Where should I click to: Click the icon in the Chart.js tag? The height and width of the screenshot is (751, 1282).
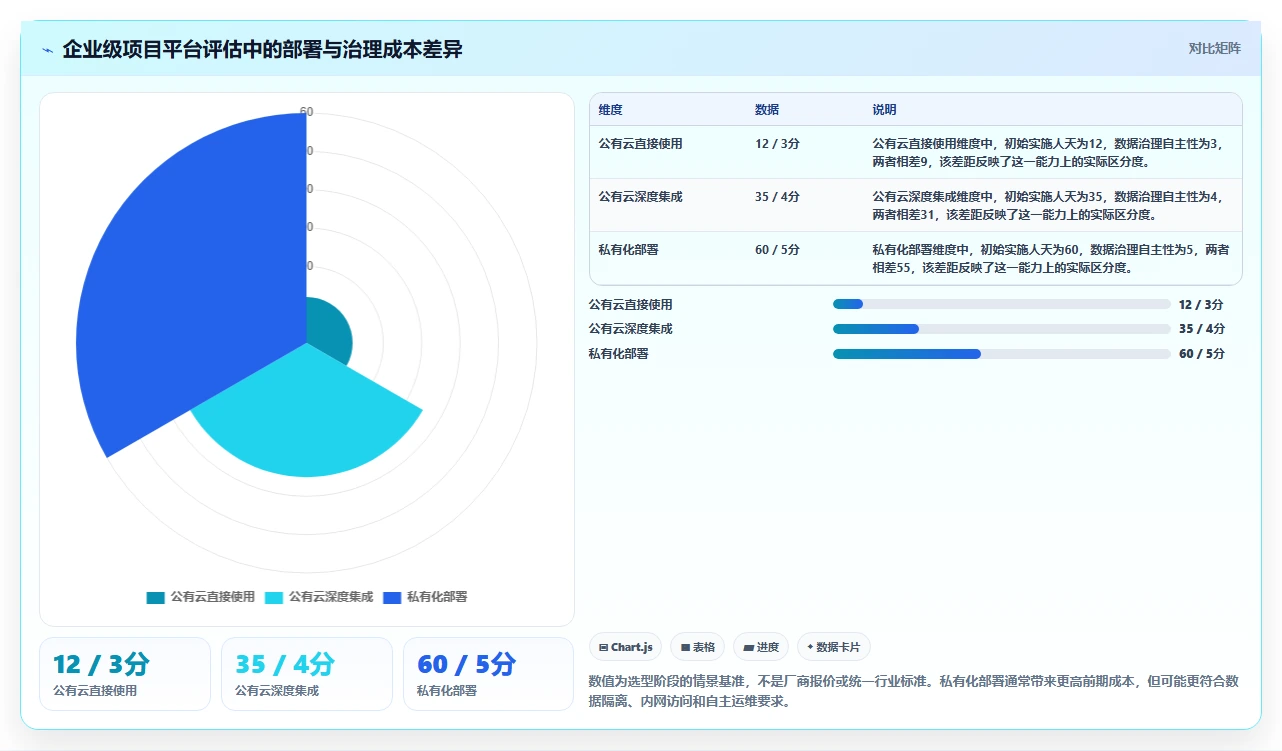[603, 647]
